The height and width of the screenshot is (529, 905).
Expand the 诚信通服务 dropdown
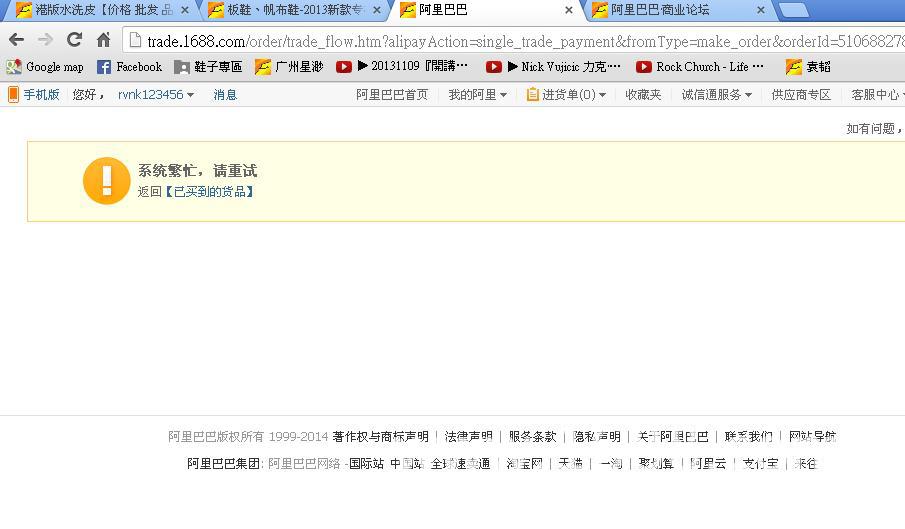click(x=716, y=94)
